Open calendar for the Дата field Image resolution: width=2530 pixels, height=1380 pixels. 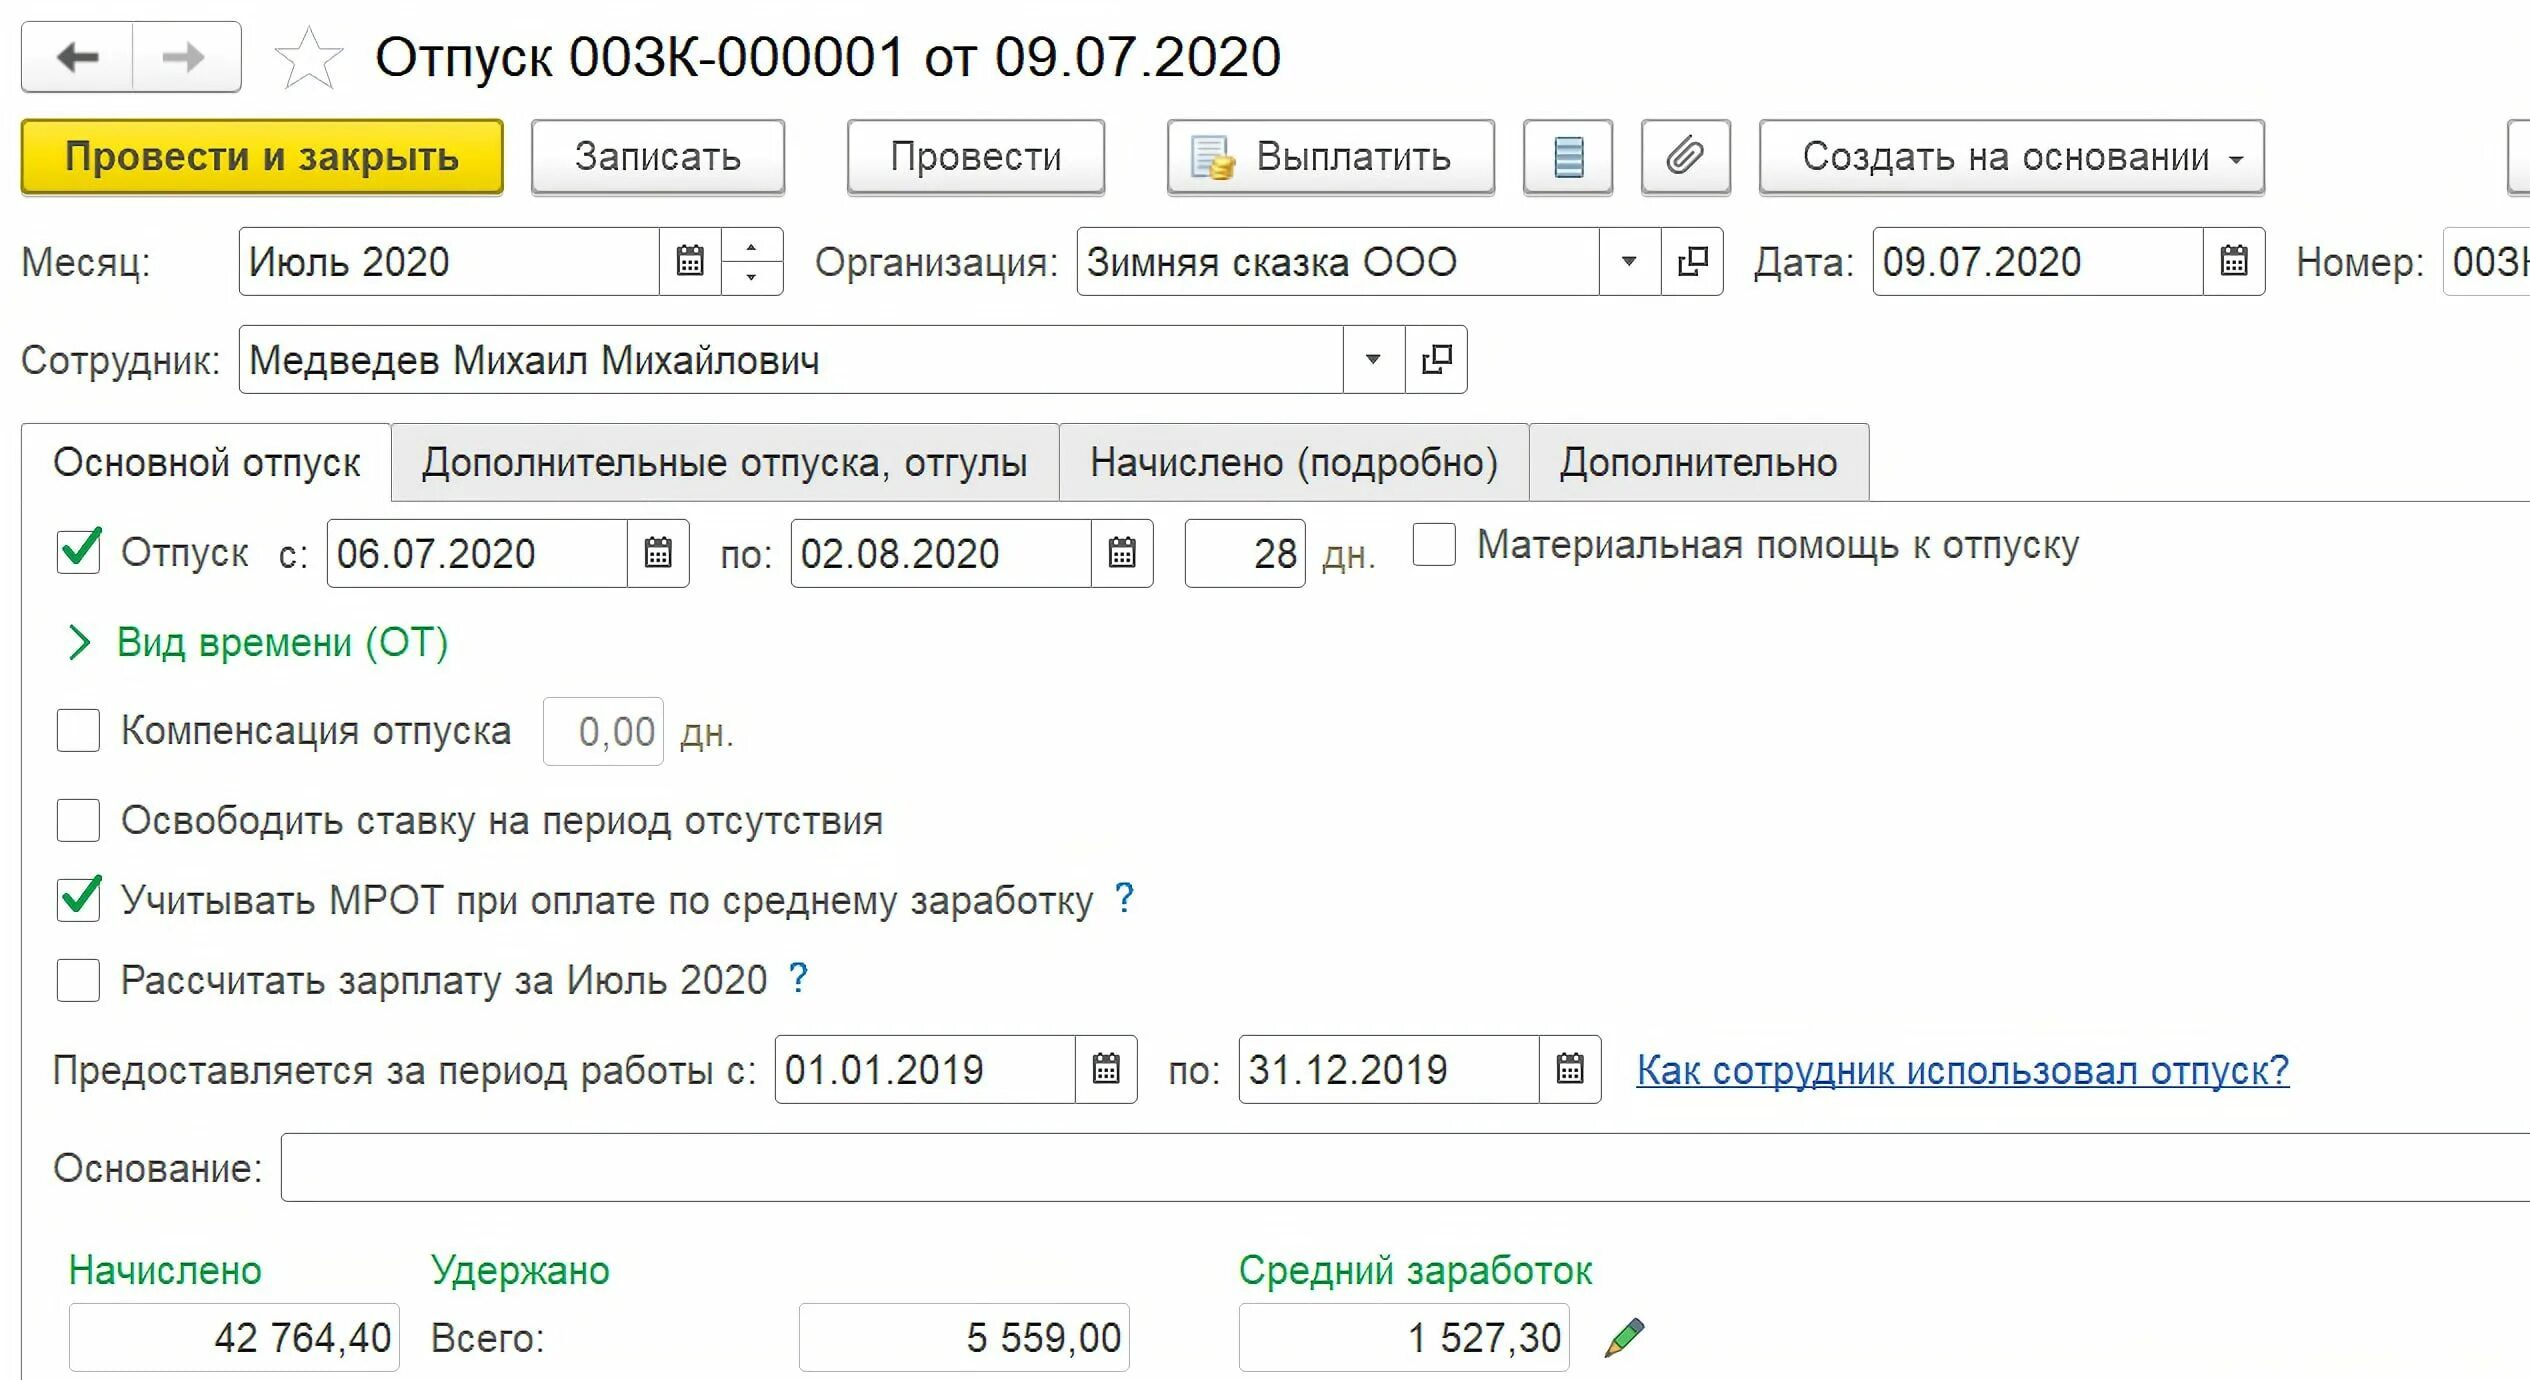(x=2234, y=261)
